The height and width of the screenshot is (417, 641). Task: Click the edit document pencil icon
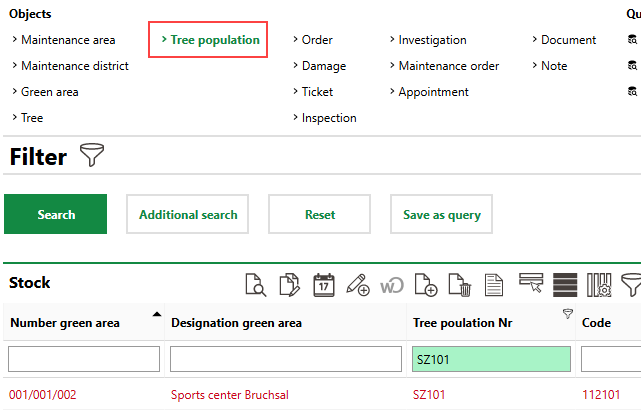click(290, 285)
